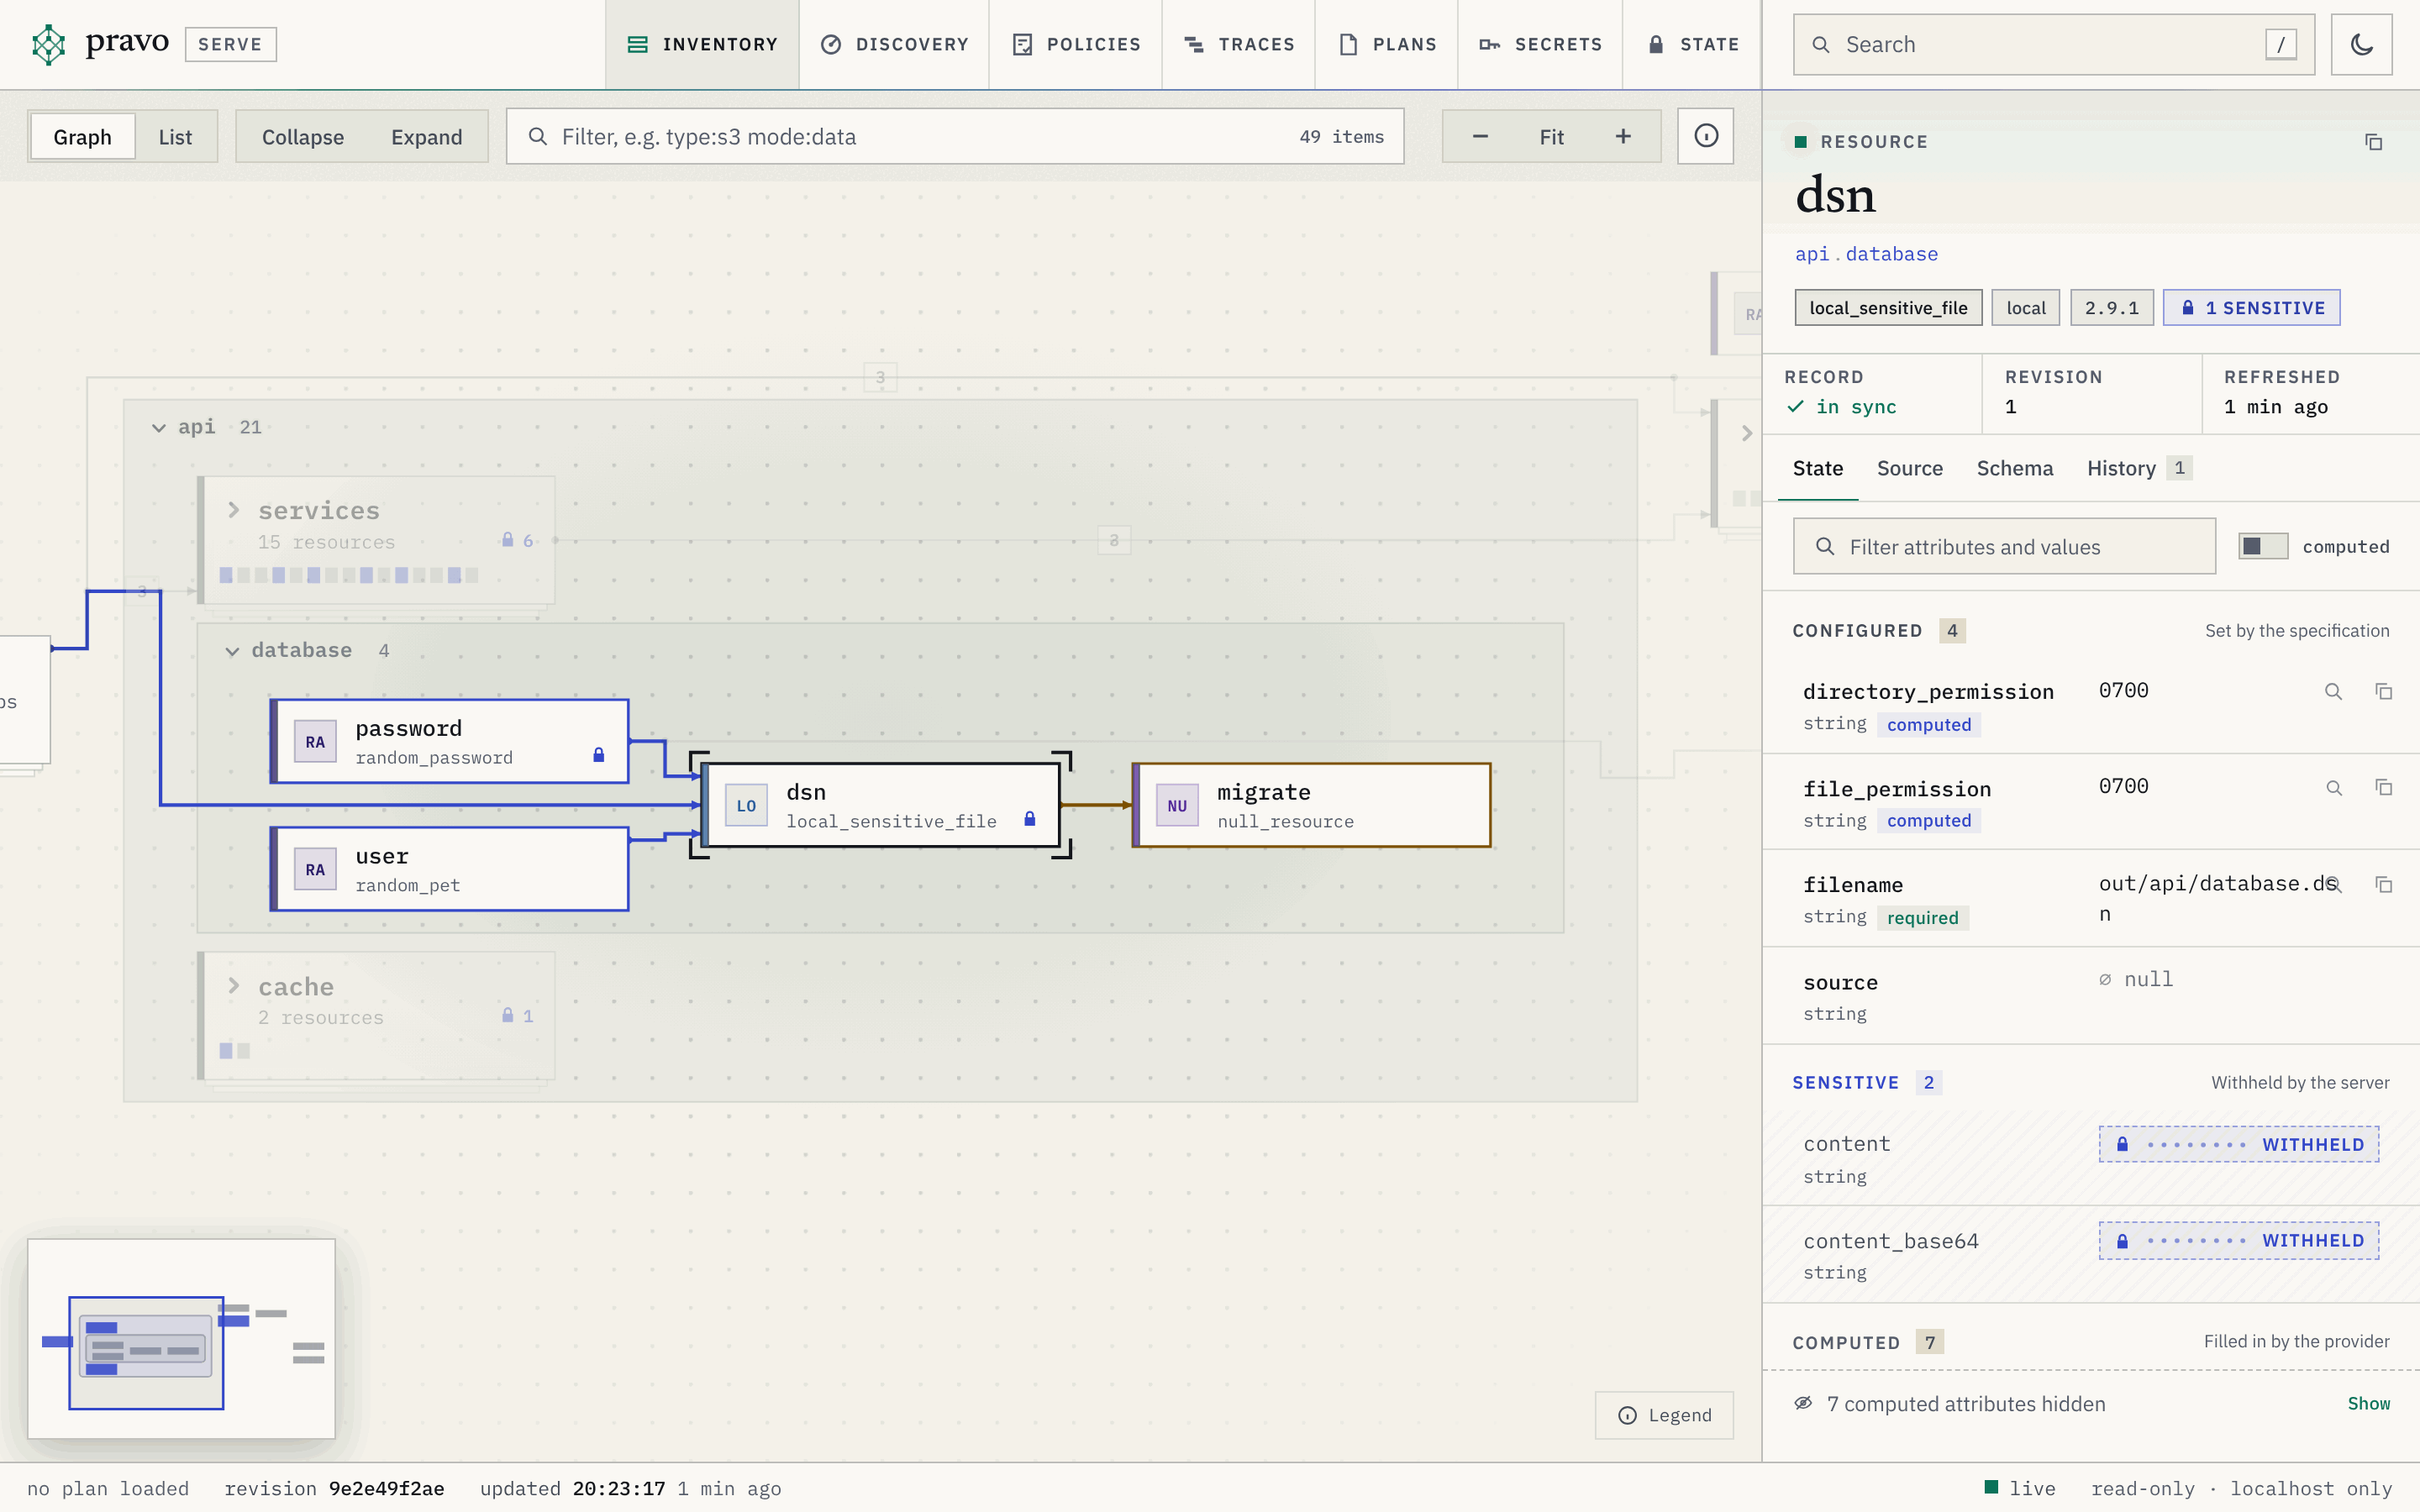Copy resource name icon beside RESOURCE
Image resolution: width=2420 pixels, height=1512 pixels.
tap(2373, 142)
